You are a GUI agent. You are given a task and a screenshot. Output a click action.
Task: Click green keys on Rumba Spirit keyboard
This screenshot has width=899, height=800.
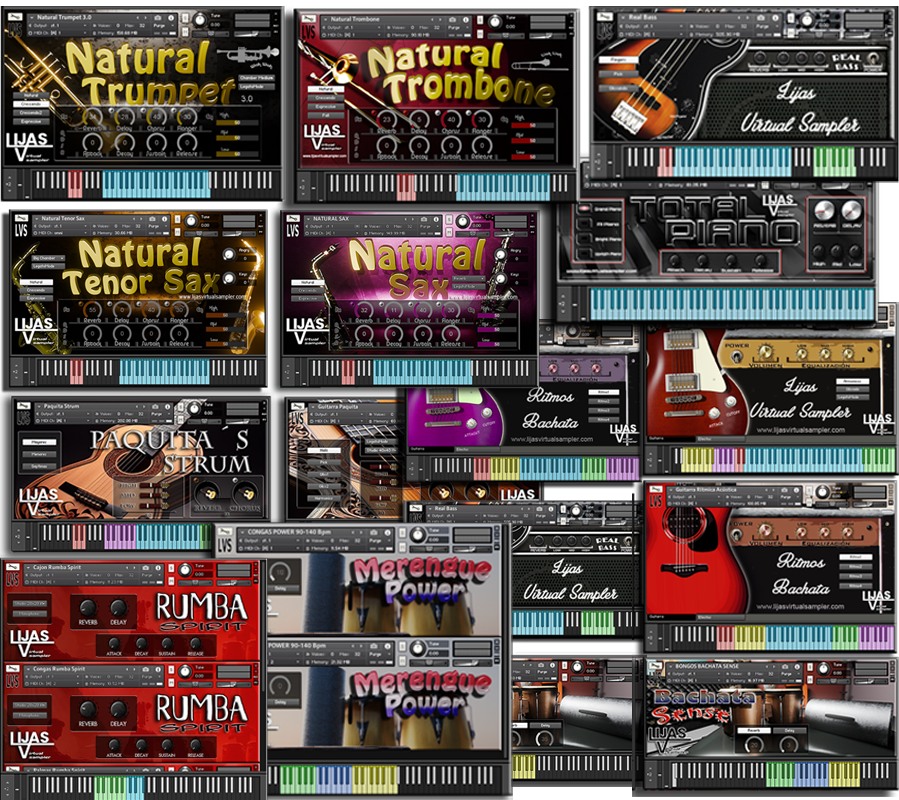(111, 787)
